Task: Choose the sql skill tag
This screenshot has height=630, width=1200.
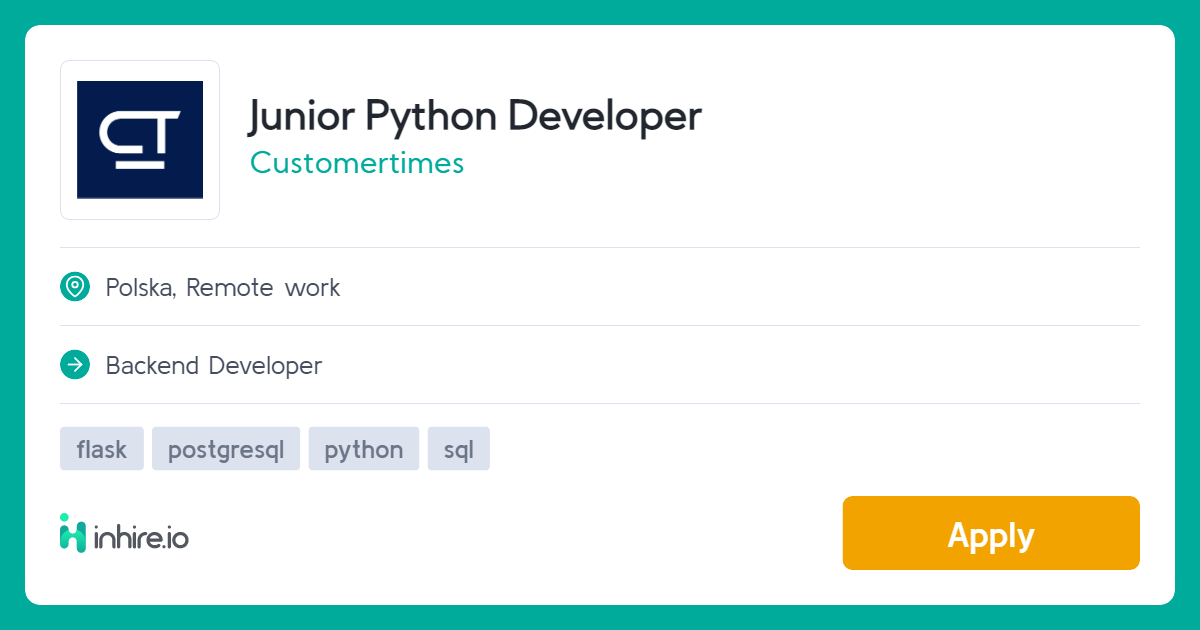Action: pyautogui.click(x=459, y=449)
